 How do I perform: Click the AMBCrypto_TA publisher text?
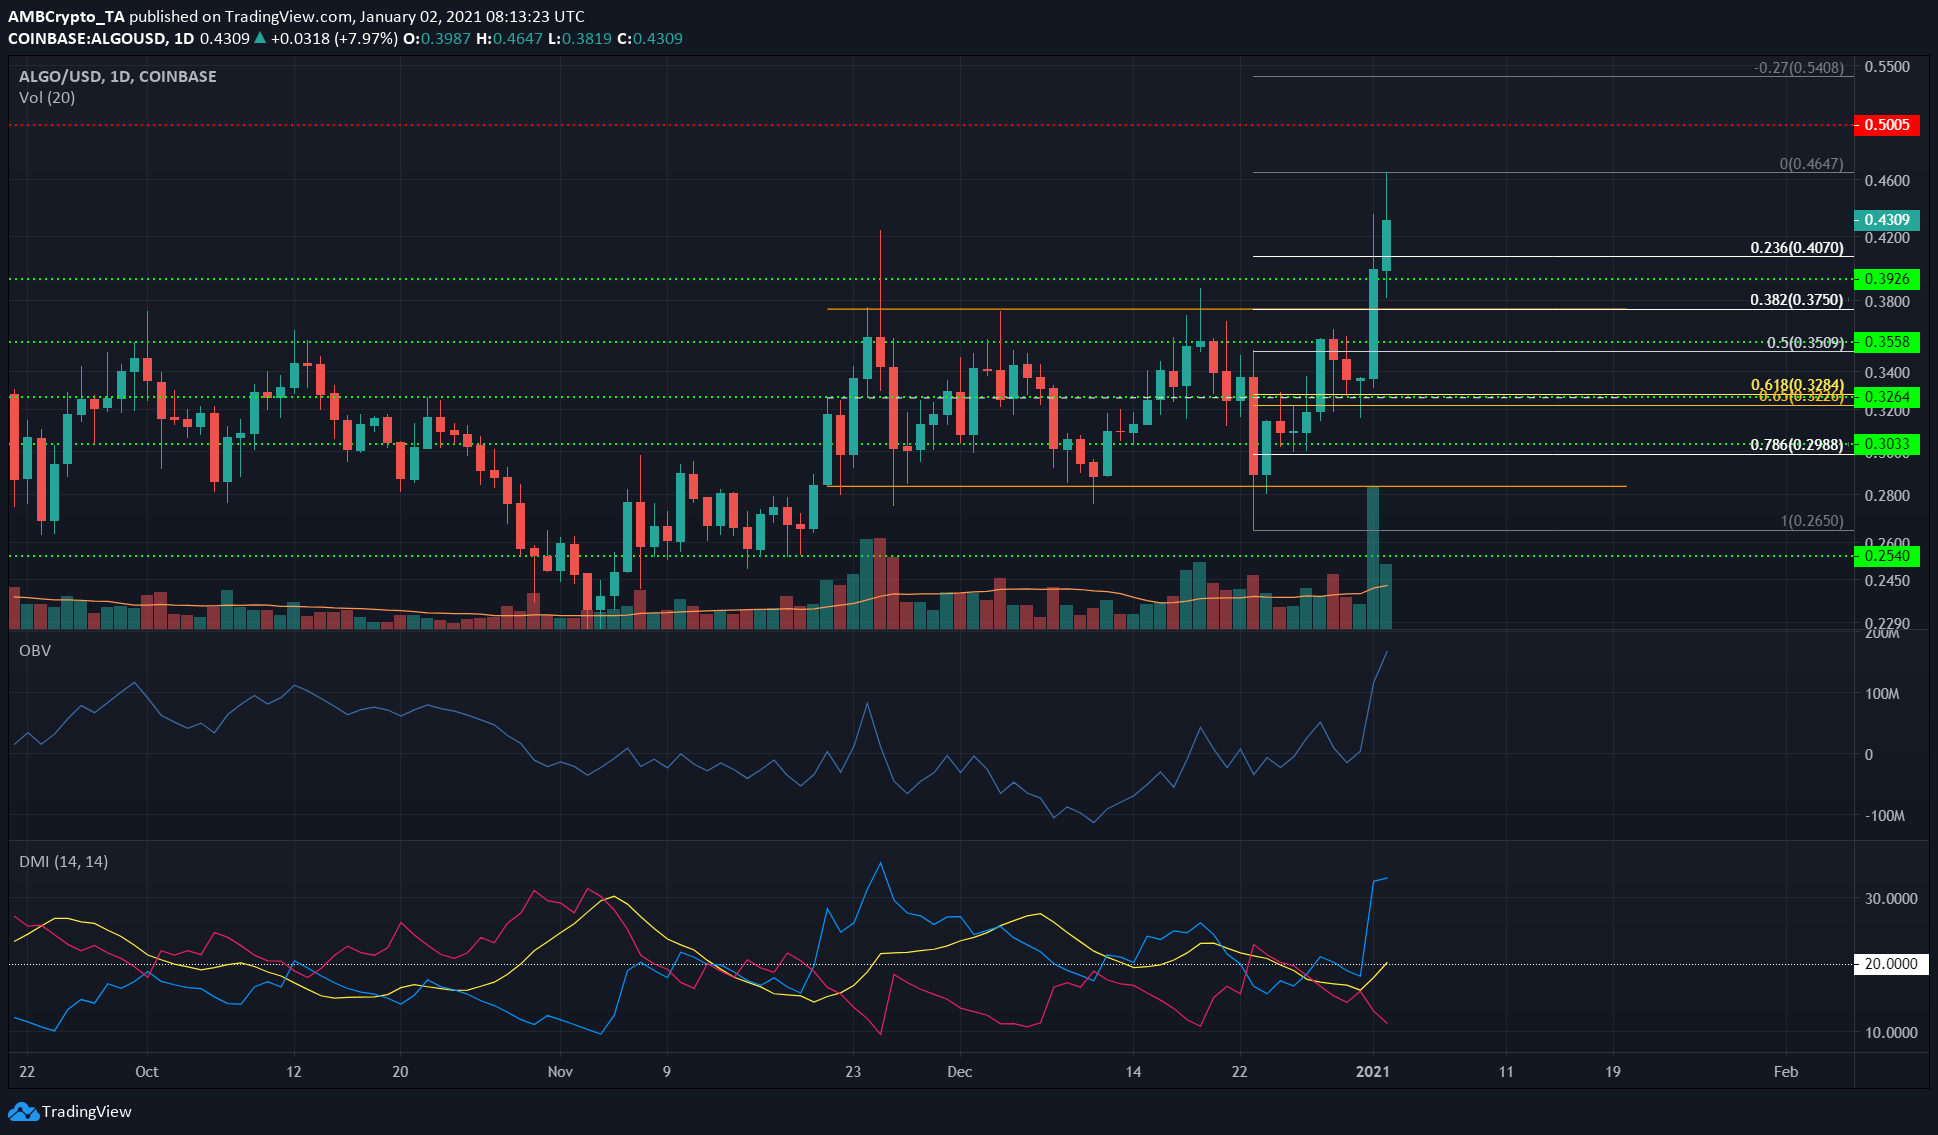(66, 16)
